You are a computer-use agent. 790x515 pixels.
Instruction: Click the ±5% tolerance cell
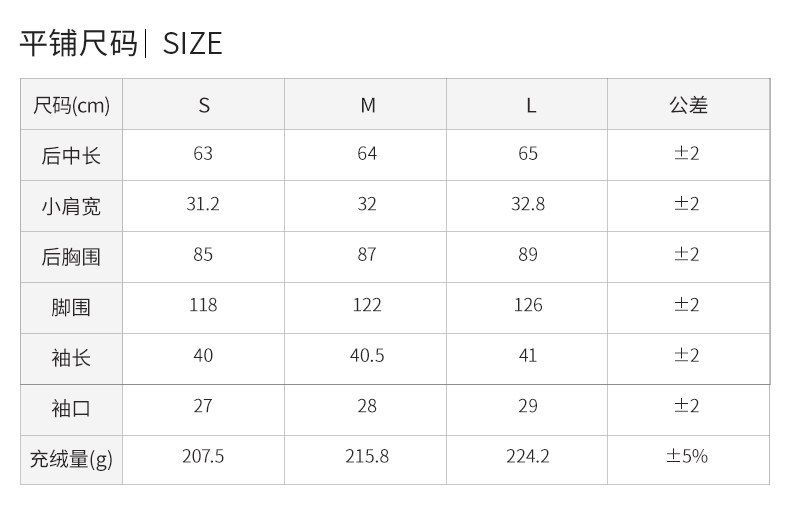tap(689, 460)
